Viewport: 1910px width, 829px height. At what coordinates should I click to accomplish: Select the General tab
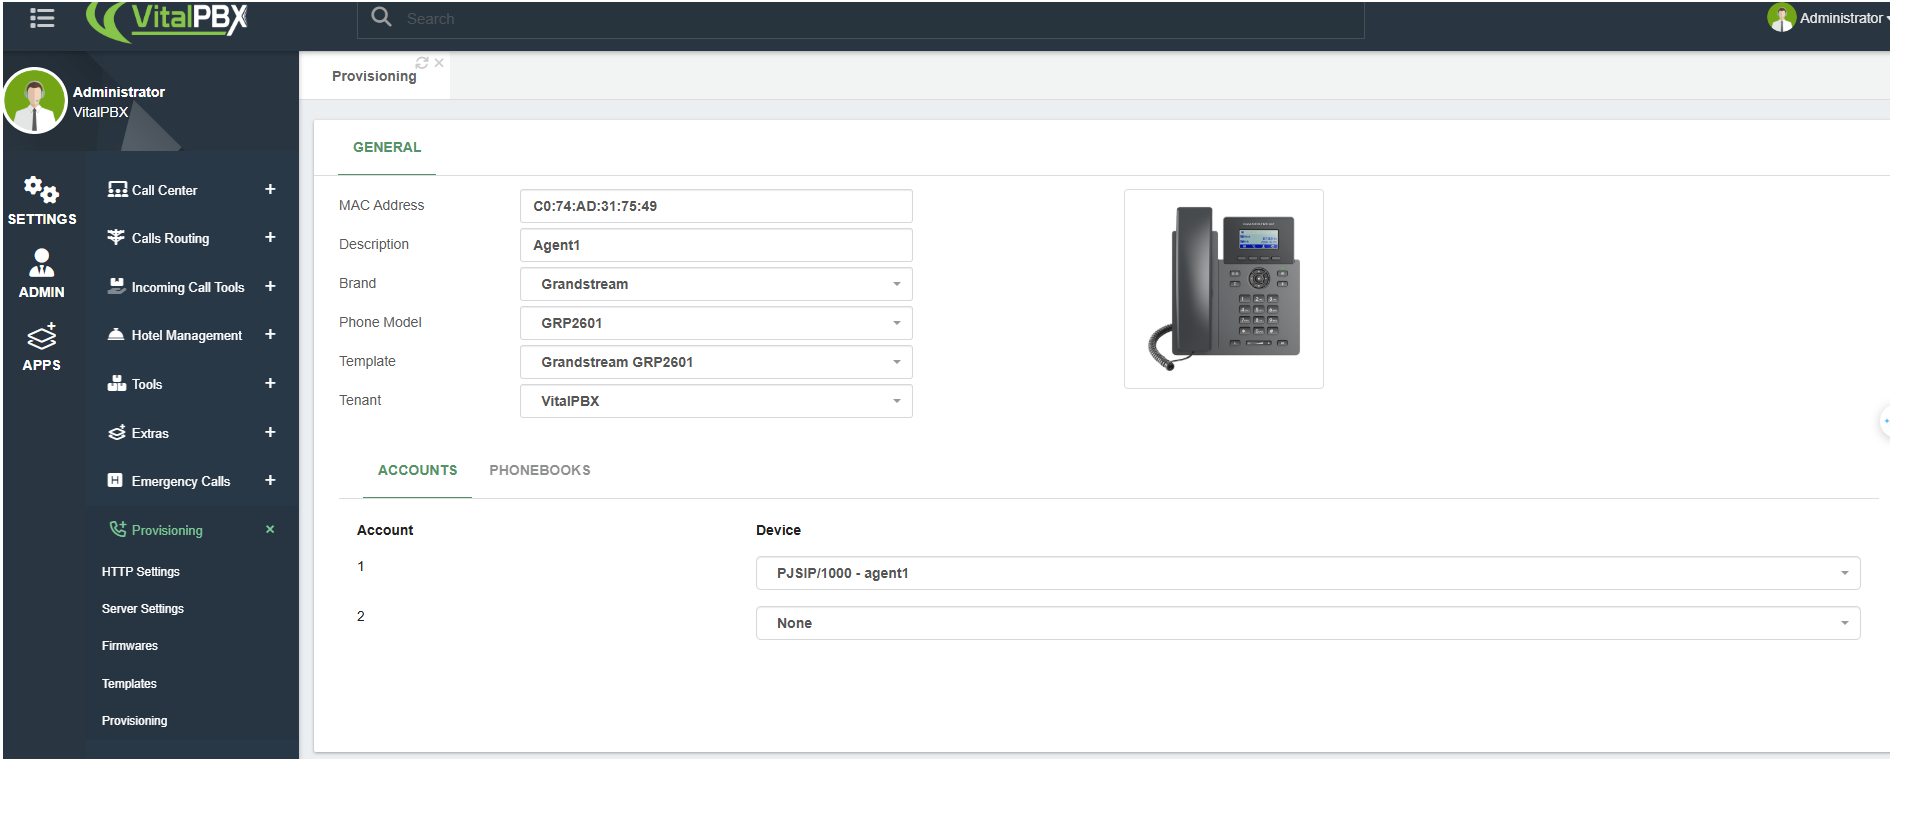tap(387, 147)
